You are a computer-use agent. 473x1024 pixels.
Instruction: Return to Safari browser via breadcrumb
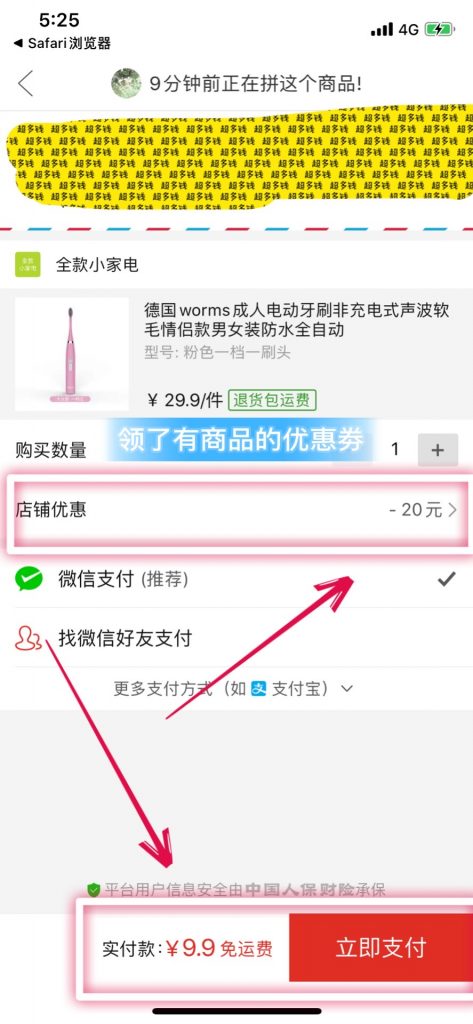click(x=62, y=44)
